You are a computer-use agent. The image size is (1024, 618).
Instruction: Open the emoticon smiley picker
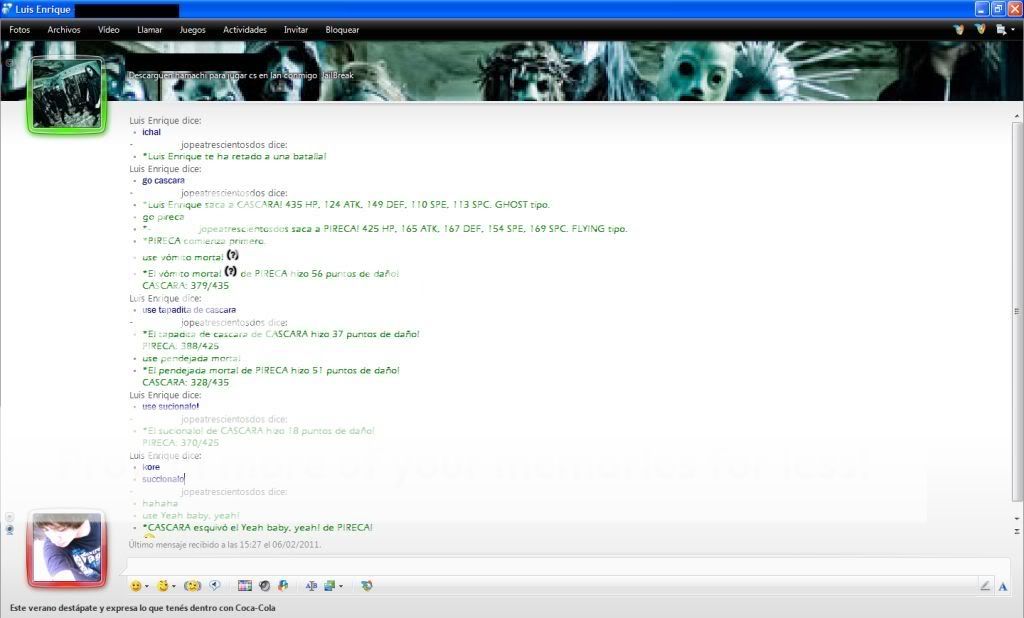[135, 586]
